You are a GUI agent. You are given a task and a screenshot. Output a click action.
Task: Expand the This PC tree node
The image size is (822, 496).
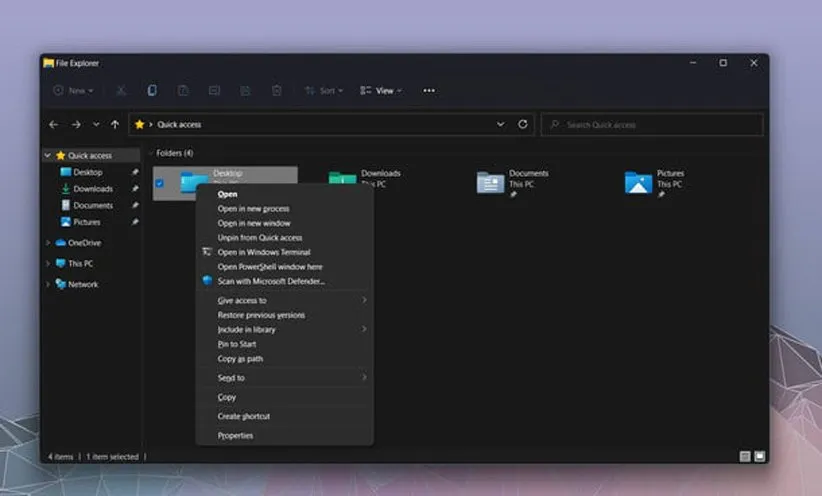pyautogui.click(x=47, y=264)
